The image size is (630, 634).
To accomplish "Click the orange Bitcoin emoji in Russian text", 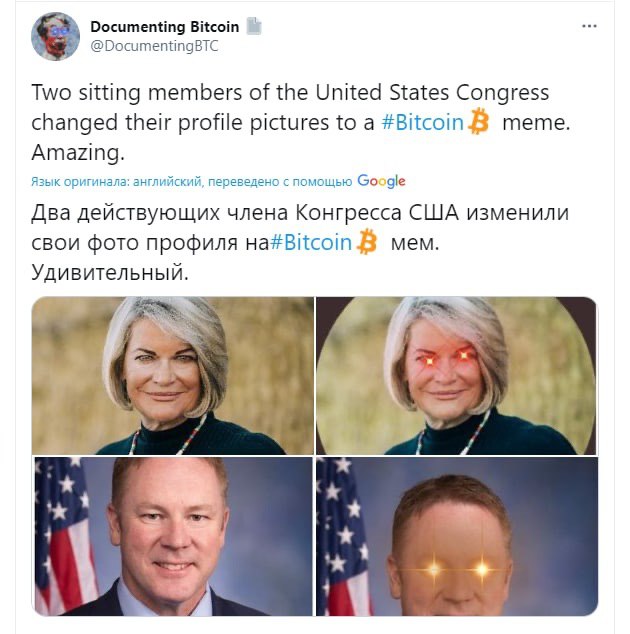I will [x=367, y=242].
